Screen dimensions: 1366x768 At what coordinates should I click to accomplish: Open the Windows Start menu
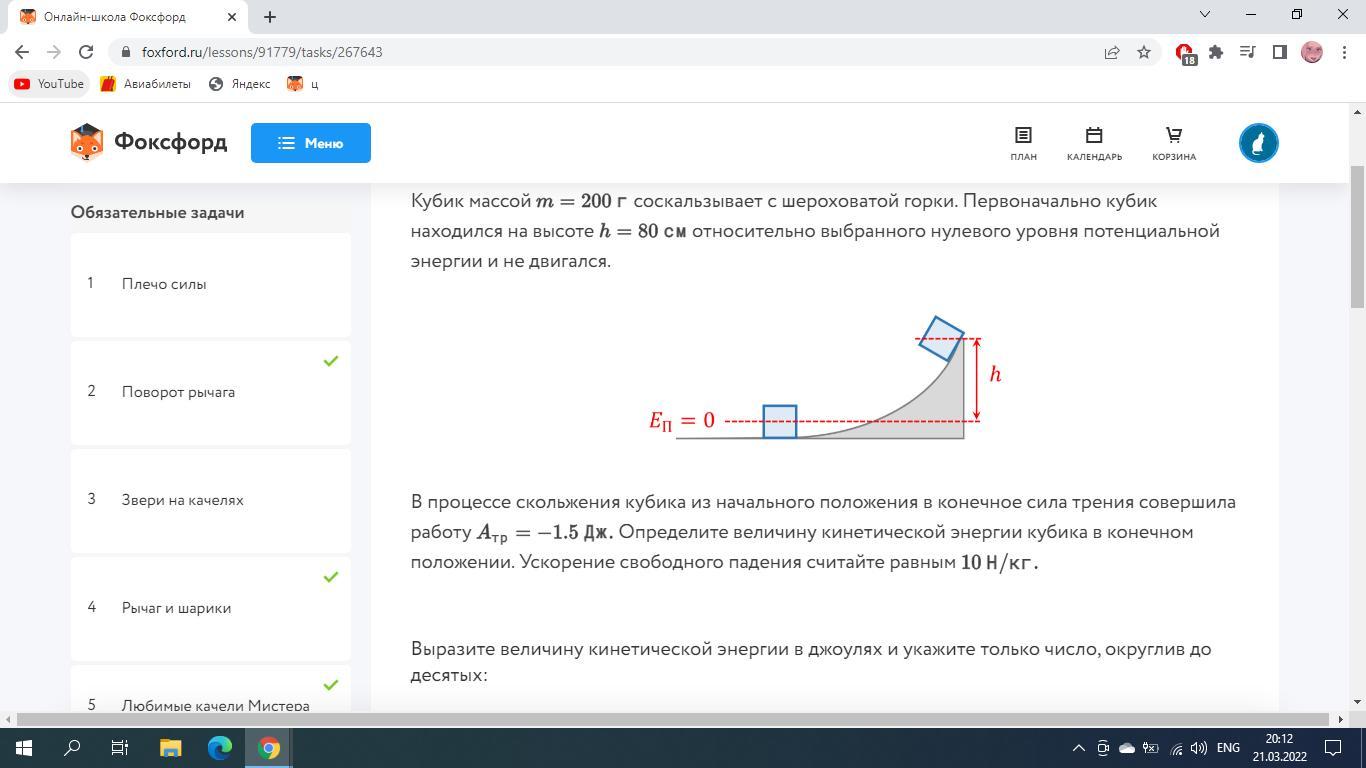(x=24, y=748)
